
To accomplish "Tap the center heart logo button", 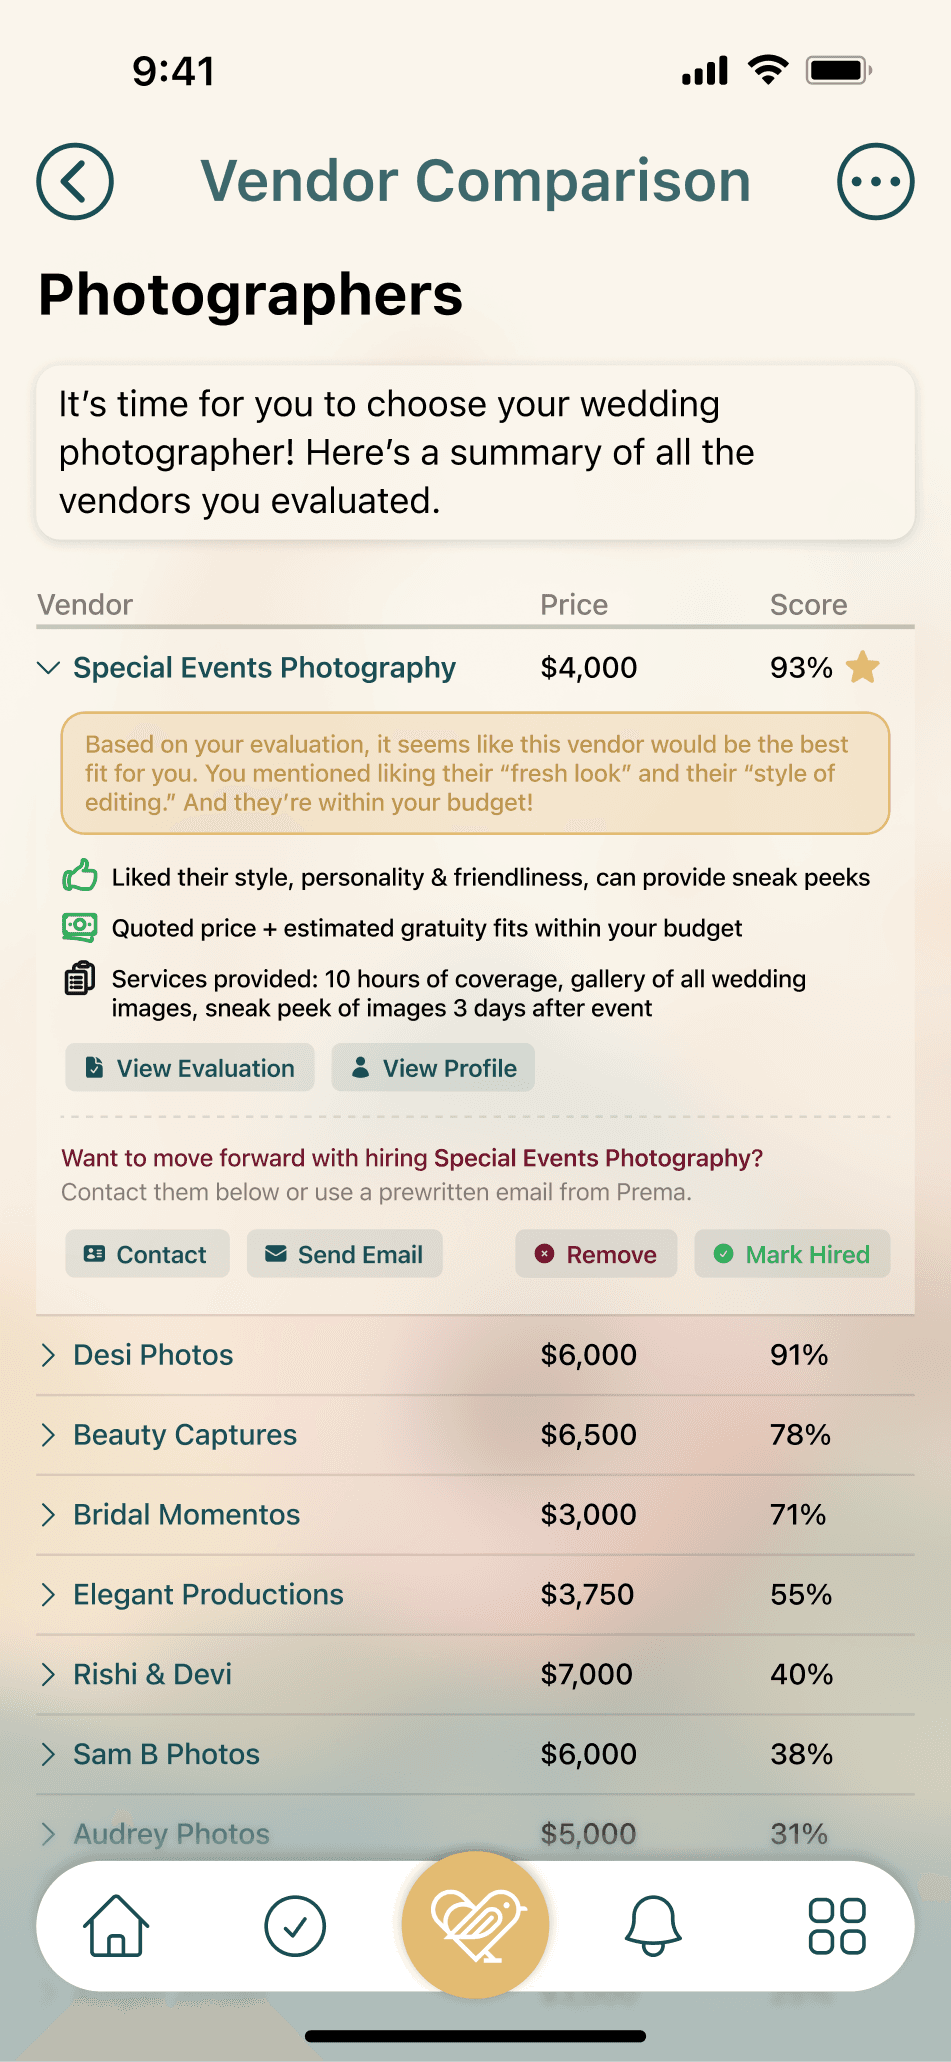I will 476,1923.
